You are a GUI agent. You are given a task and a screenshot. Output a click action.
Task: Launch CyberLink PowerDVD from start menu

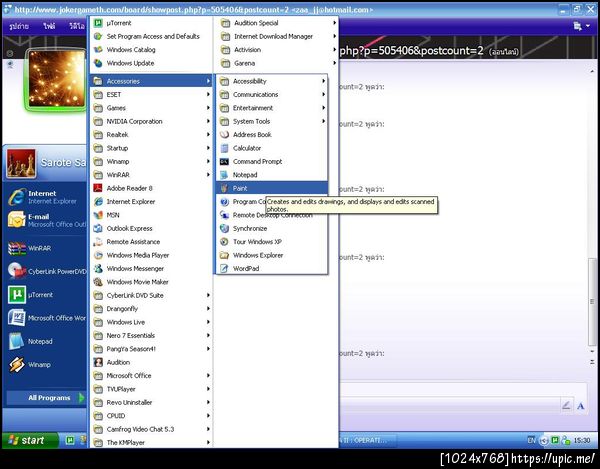(46, 271)
